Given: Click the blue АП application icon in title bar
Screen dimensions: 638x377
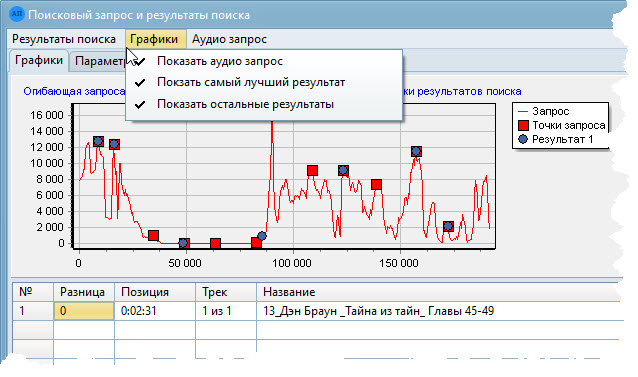Looking at the screenshot, I should click(x=17, y=14).
